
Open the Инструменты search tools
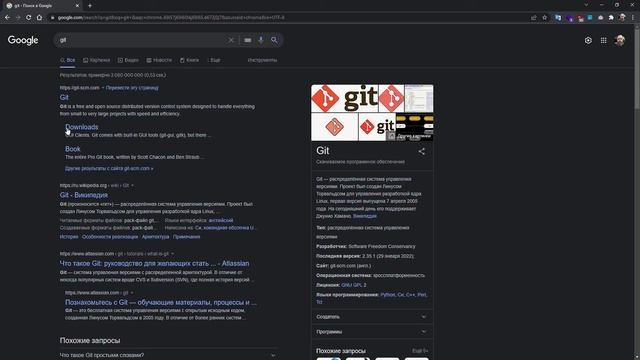[262, 60]
